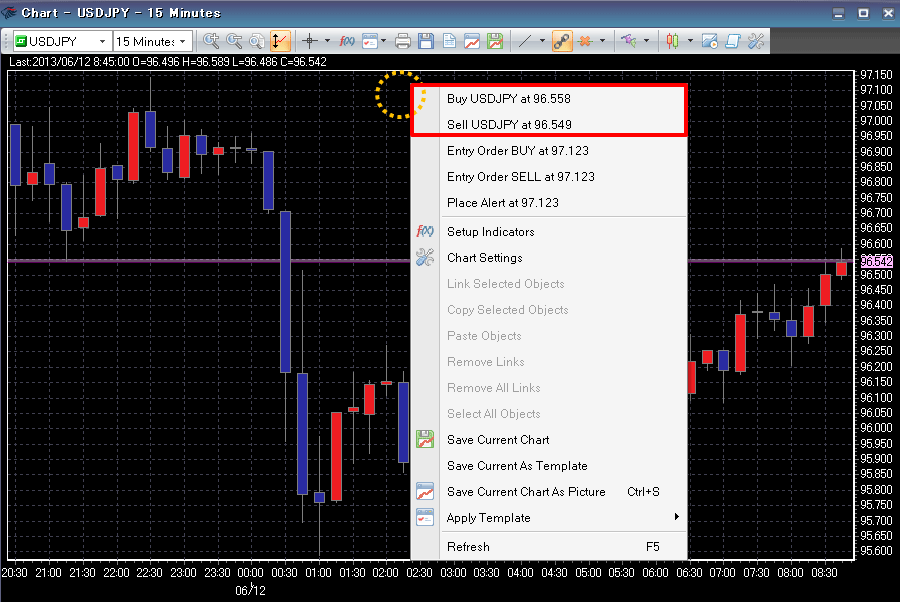Click Refresh in the context menu
Image resolution: width=900 pixels, height=602 pixels.
pos(549,547)
